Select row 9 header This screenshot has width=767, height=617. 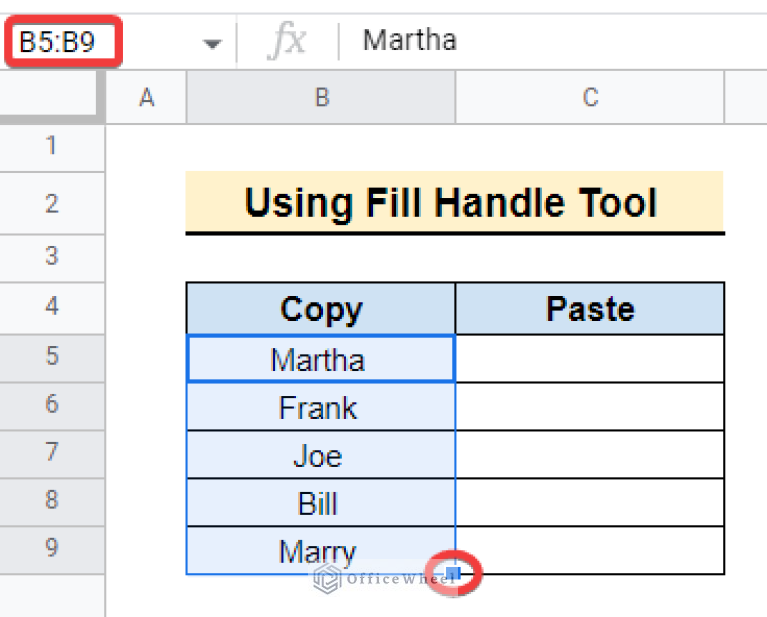52,550
